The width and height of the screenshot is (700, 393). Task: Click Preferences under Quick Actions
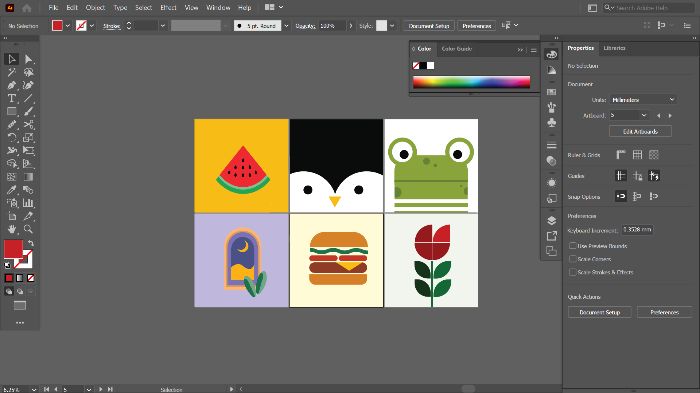(x=664, y=312)
